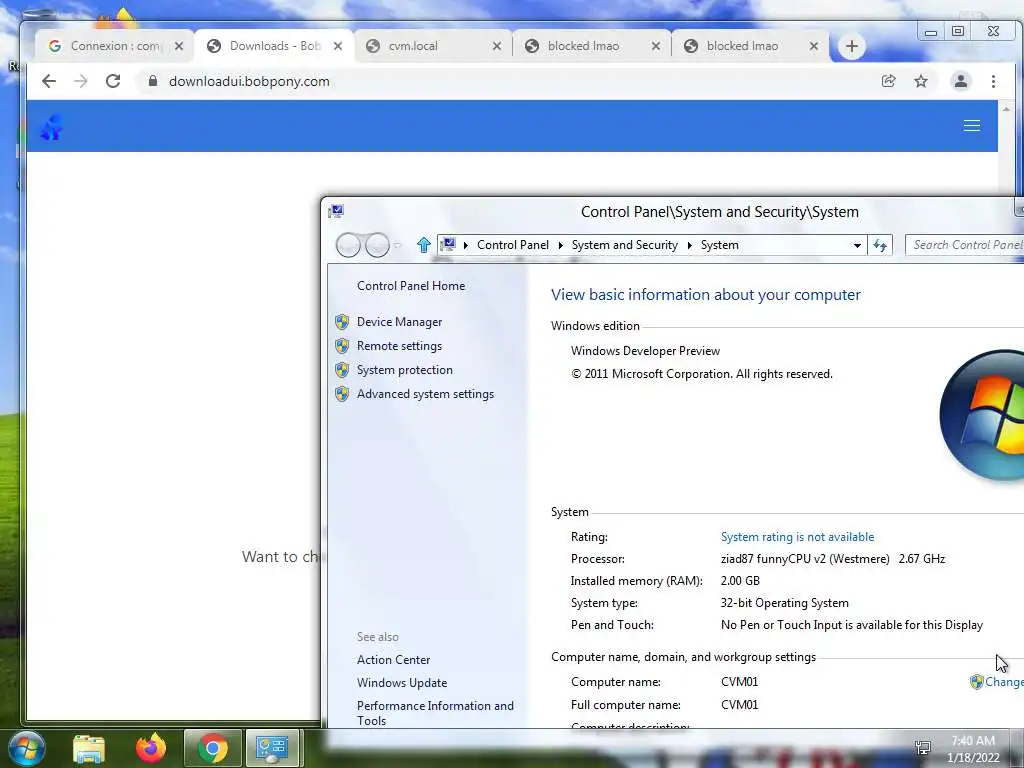Screen dimensions: 1024x768
Task: Click System and Security breadcrumb
Action: click(x=624, y=245)
